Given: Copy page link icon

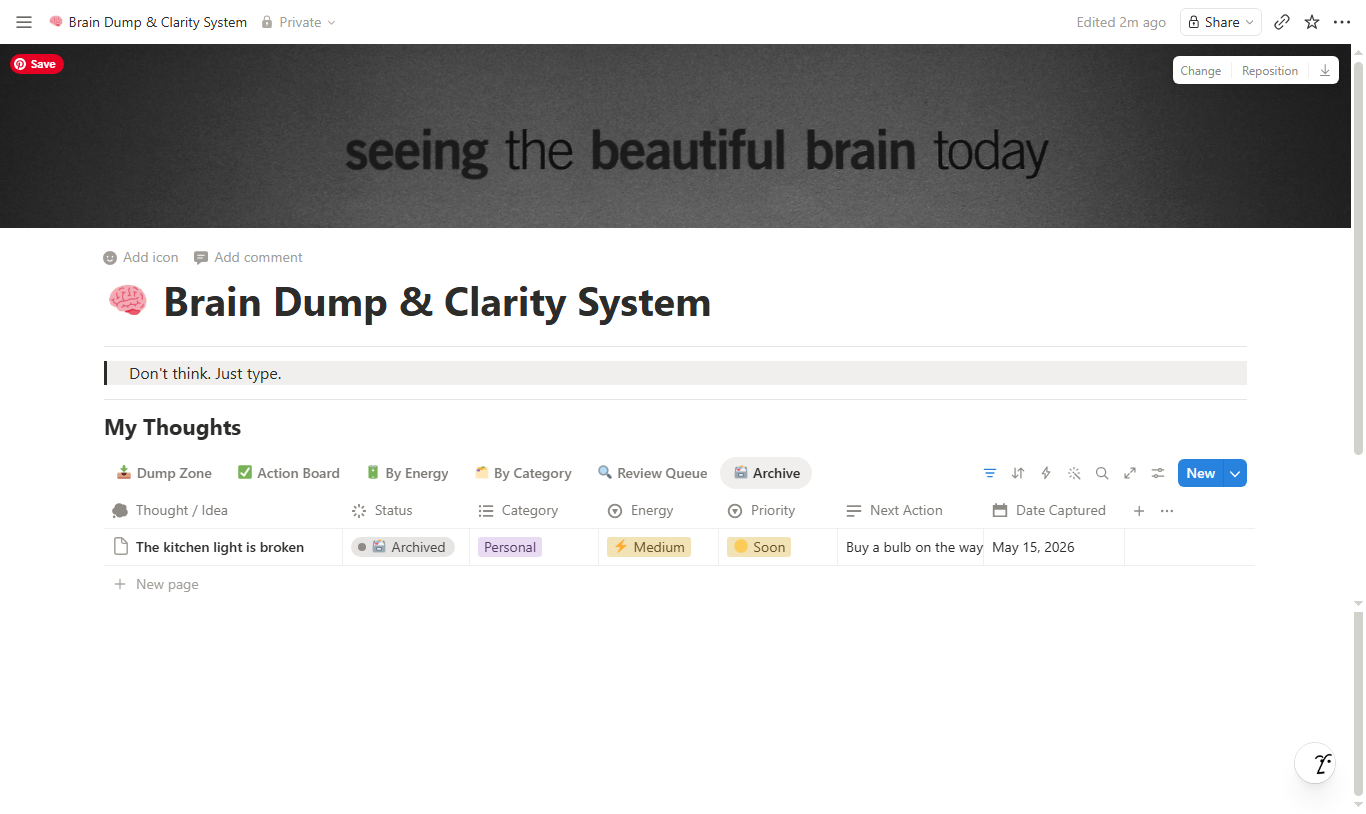Looking at the screenshot, I should point(1282,22).
